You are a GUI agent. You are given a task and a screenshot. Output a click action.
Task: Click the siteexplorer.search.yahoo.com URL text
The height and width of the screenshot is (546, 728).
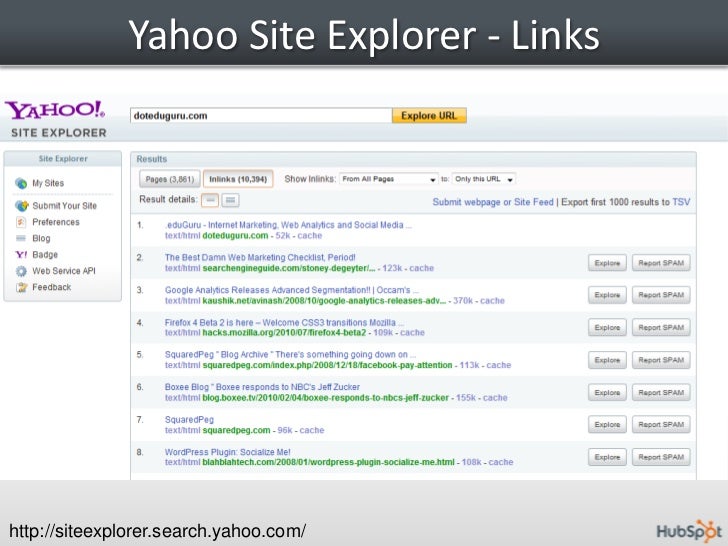click(x=157, y=531)
